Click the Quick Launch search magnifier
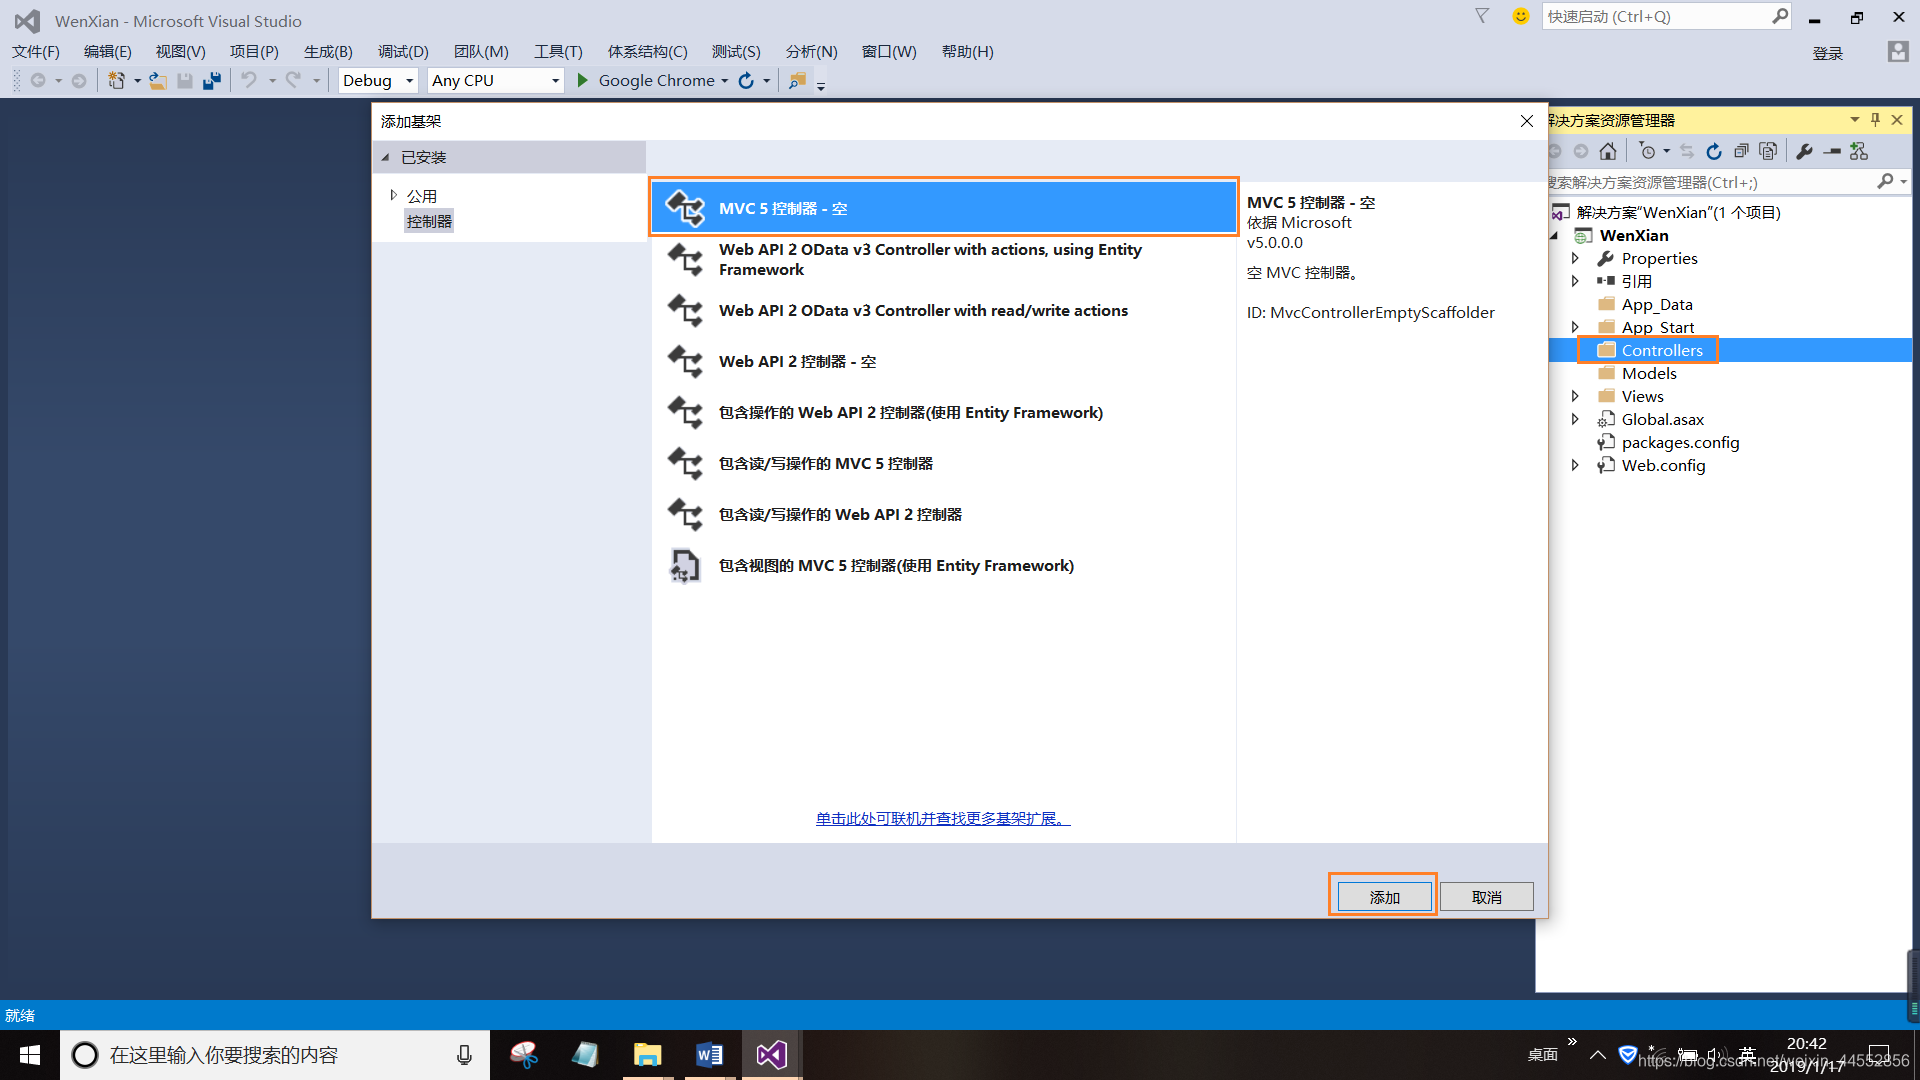This screenshot has height=1080, width=1920. [x=1780, y=16]
